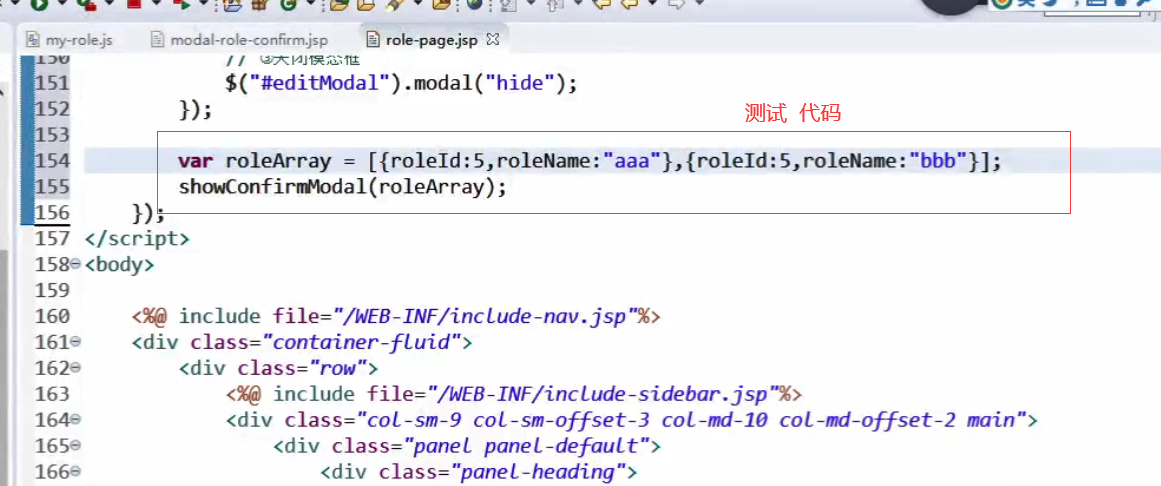Click the include-sidebar.jsp include directive
Screen dimensions: 1161x486
pos(515,394)
